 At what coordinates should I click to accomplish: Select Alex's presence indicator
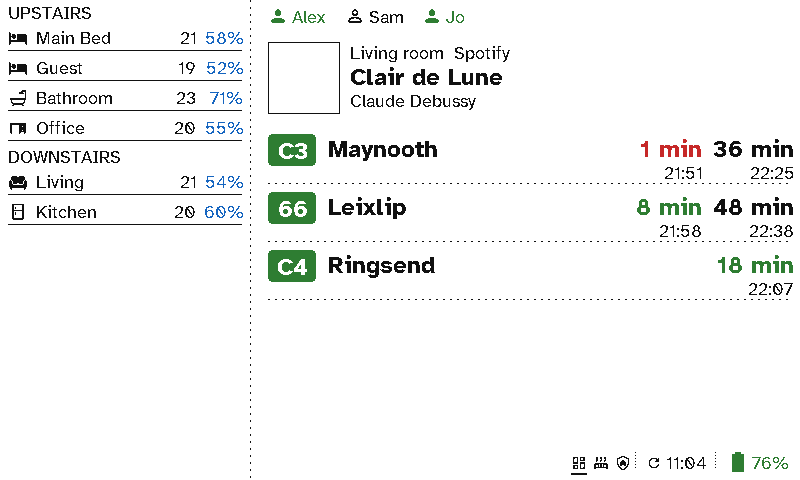point(298,17)
